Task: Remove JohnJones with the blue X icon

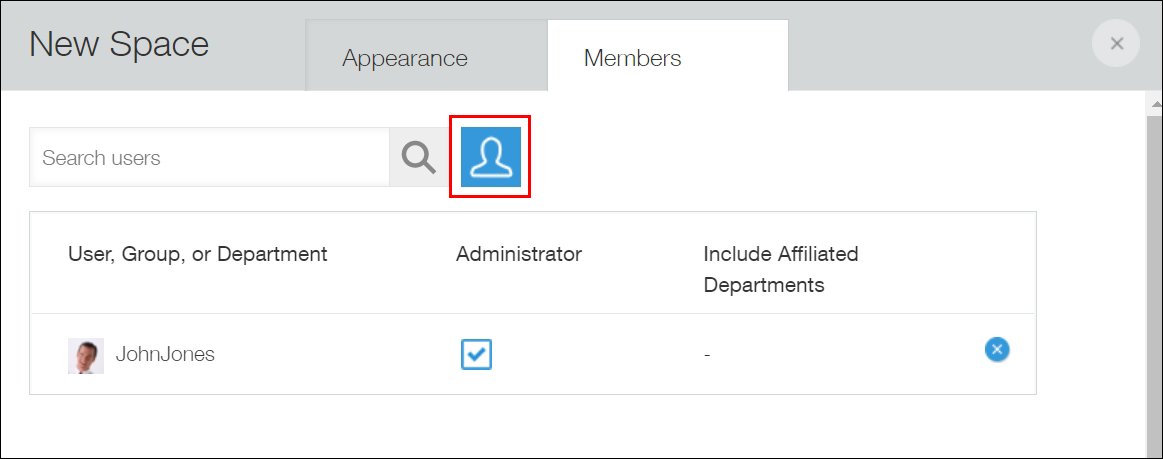Action: [997, 349]
